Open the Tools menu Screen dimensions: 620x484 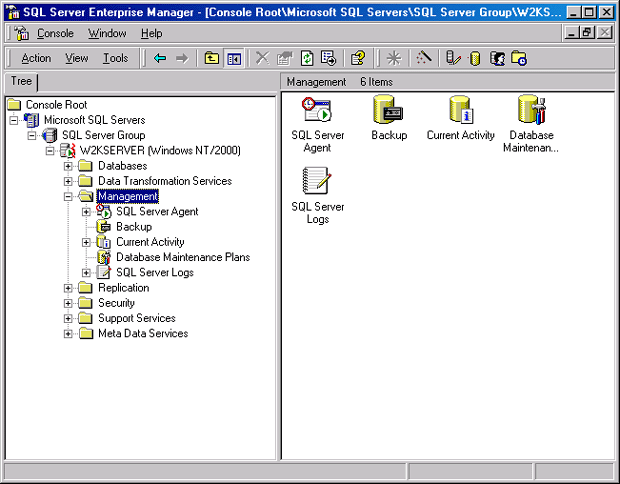(115, 58)
